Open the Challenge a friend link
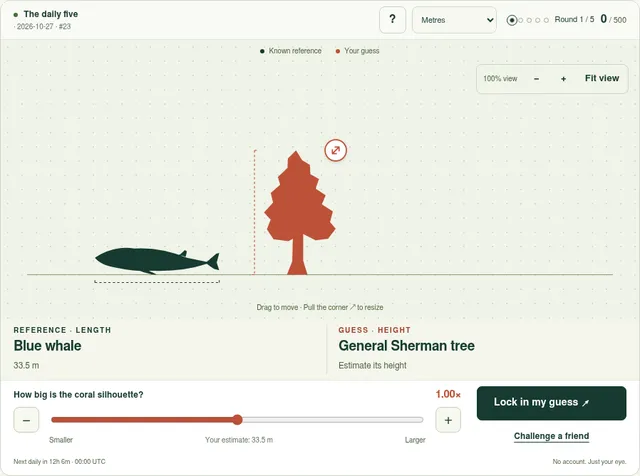Image resolution: width=640 pixels, height=476 pixels. pyautogui.click(x=551, y=436)
